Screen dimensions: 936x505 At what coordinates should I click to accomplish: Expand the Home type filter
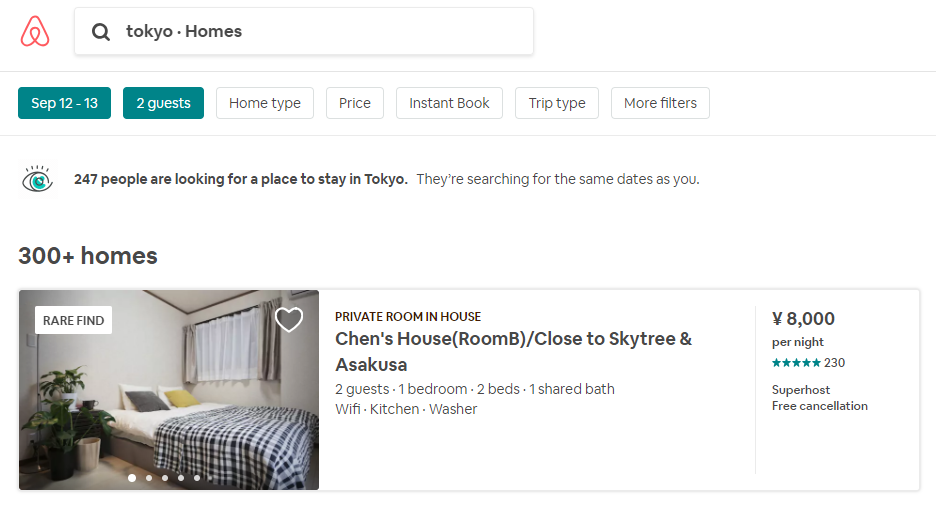265,103
